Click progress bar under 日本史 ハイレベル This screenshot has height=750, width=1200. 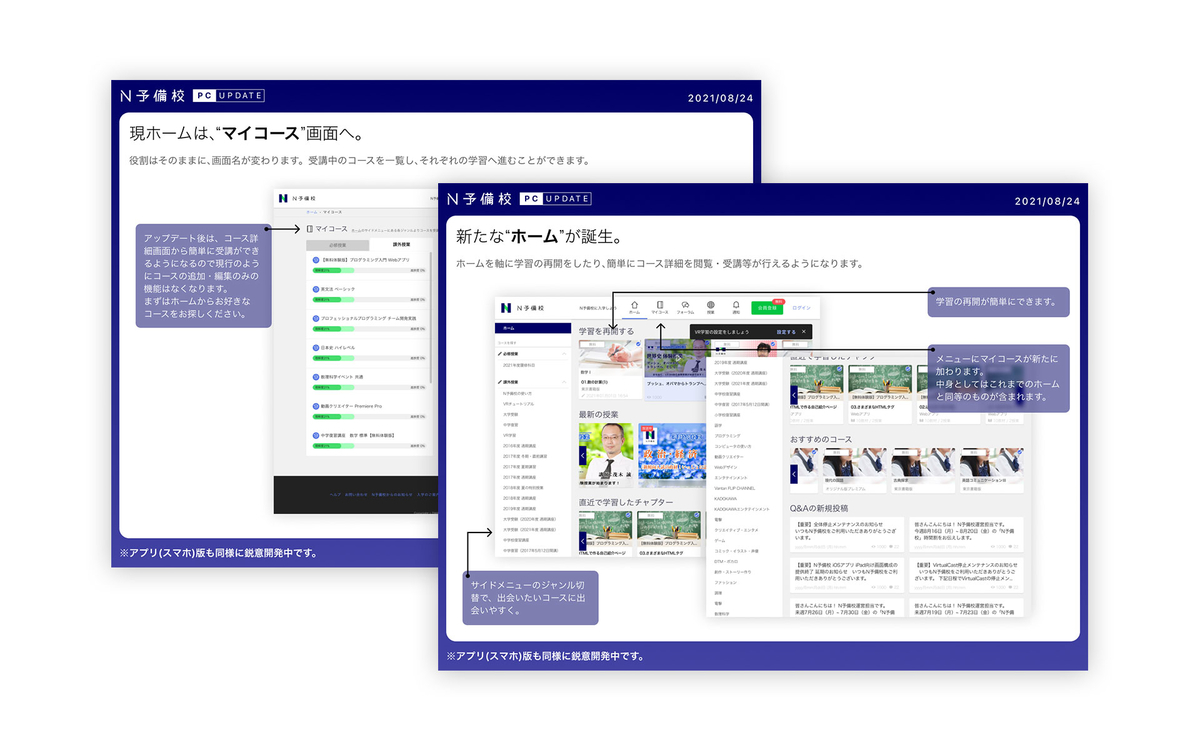pos(369,358)
